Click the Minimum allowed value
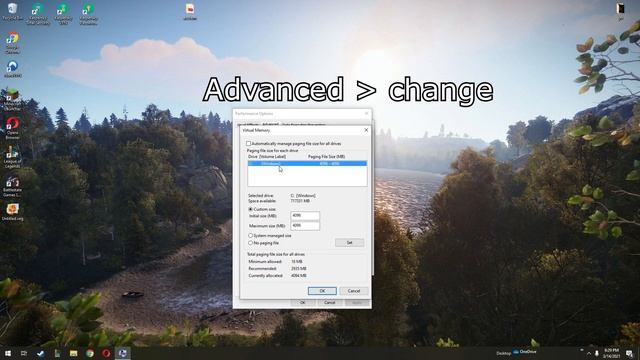640x360 pixels. click(297, 261)
